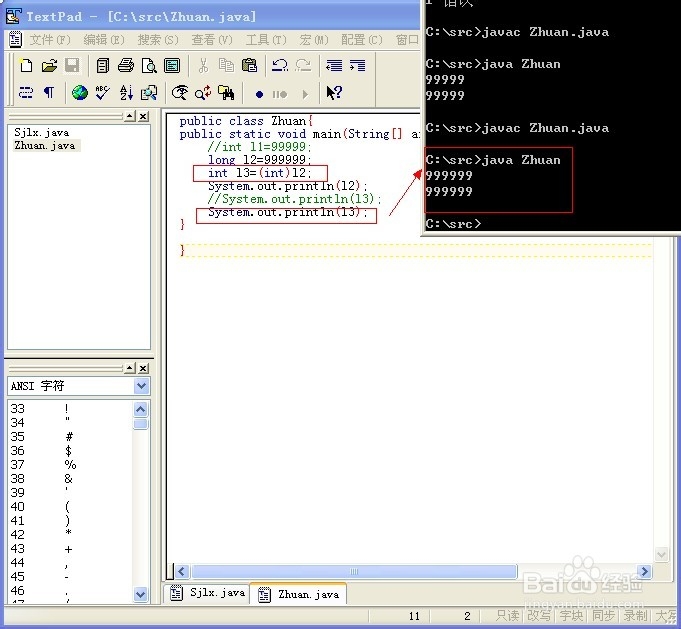681x629 pixels.
Task: Click the document icon left of the 文件 menu
Action: click(15, 40)
